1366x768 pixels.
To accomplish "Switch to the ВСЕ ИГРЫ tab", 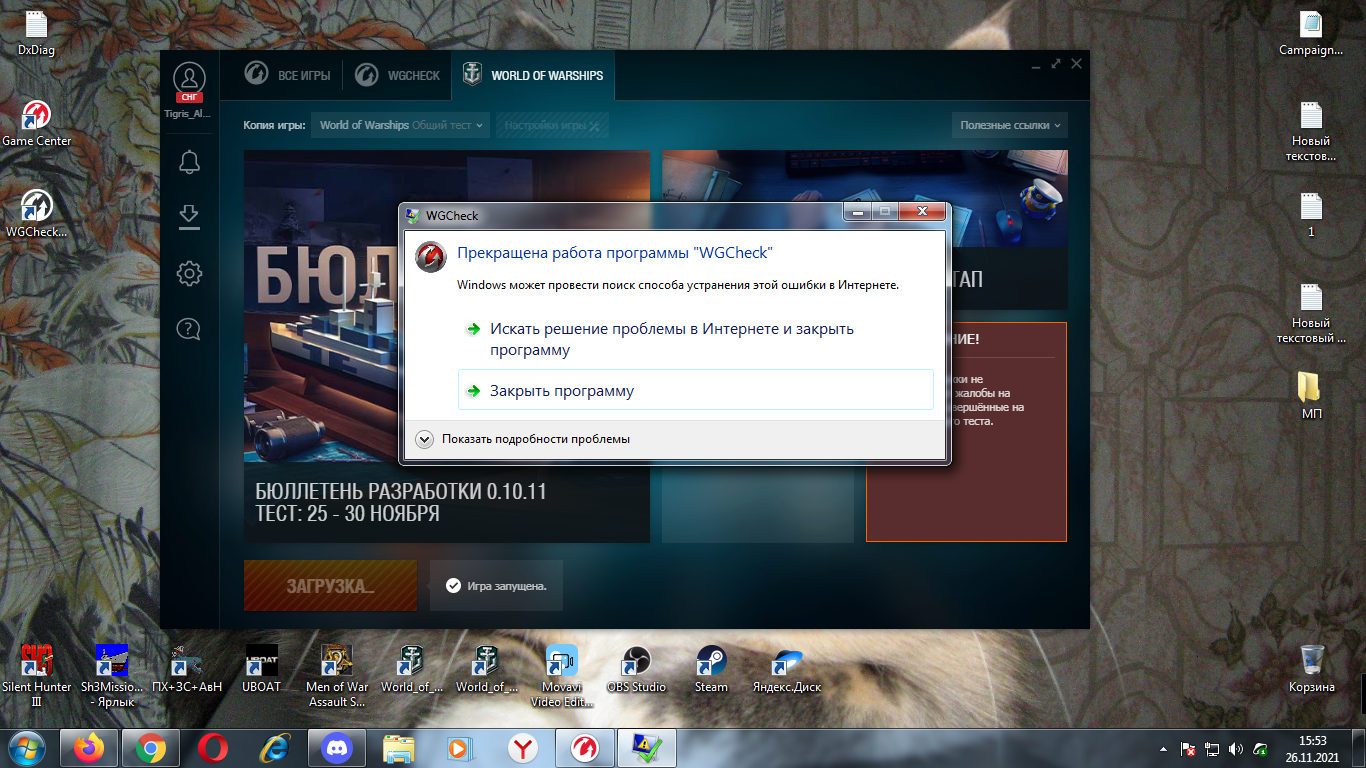I will 285,75.
